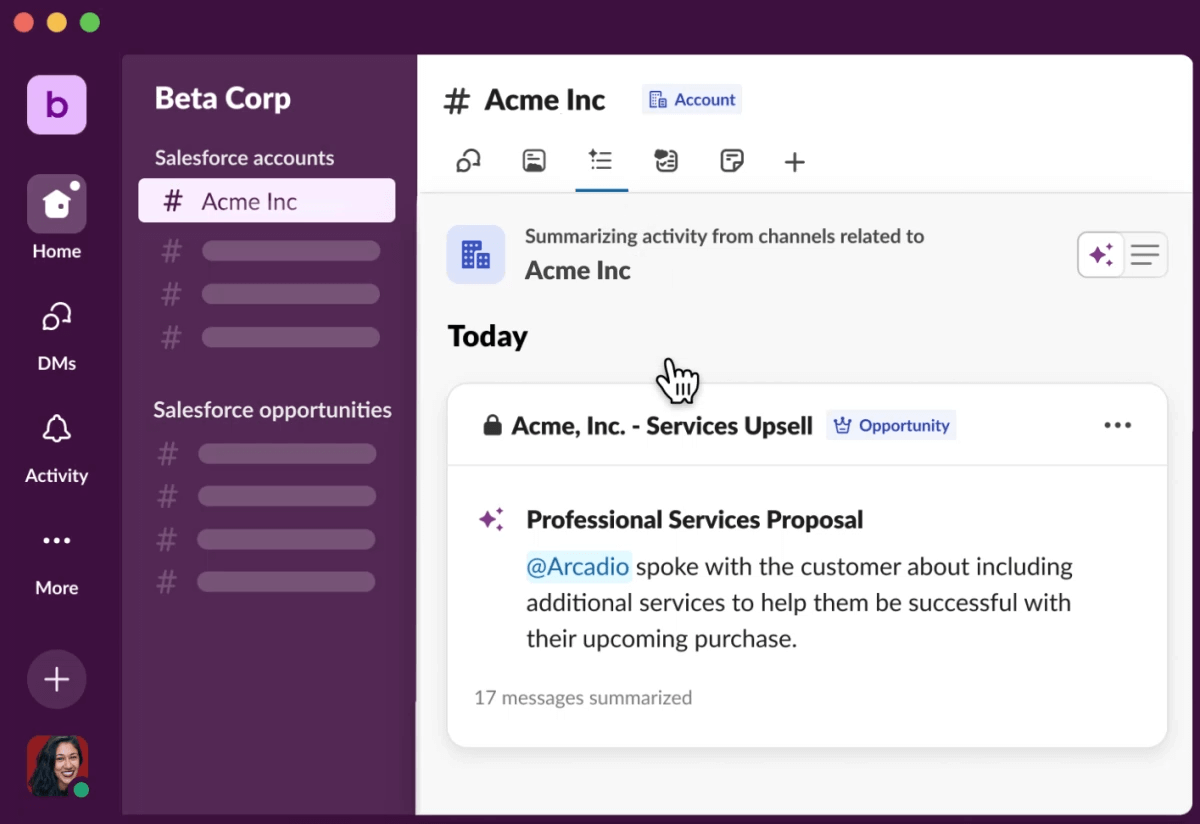Click the More ellipsis in sidebar

[56, 541]
